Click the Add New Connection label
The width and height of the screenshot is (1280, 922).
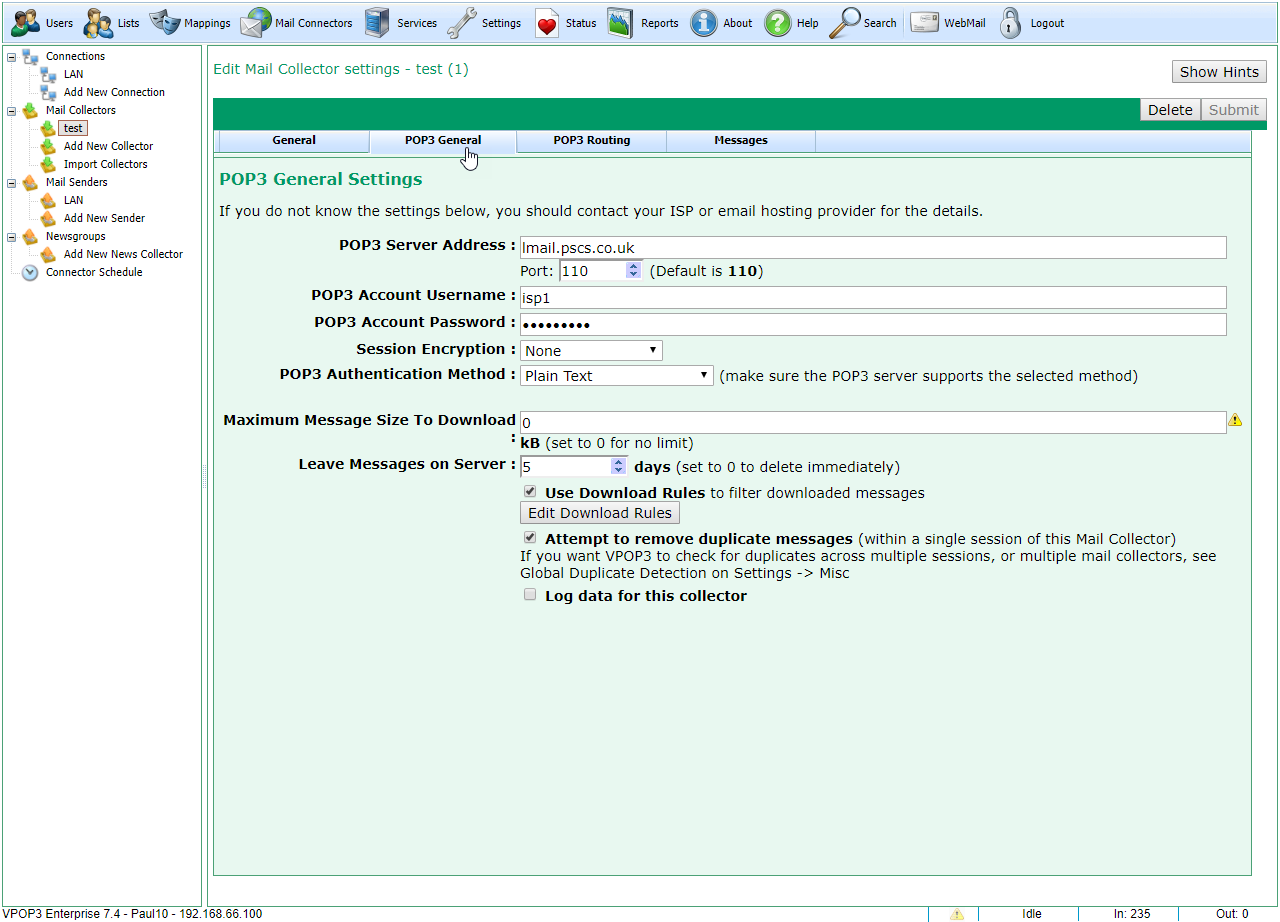[114, 92]
